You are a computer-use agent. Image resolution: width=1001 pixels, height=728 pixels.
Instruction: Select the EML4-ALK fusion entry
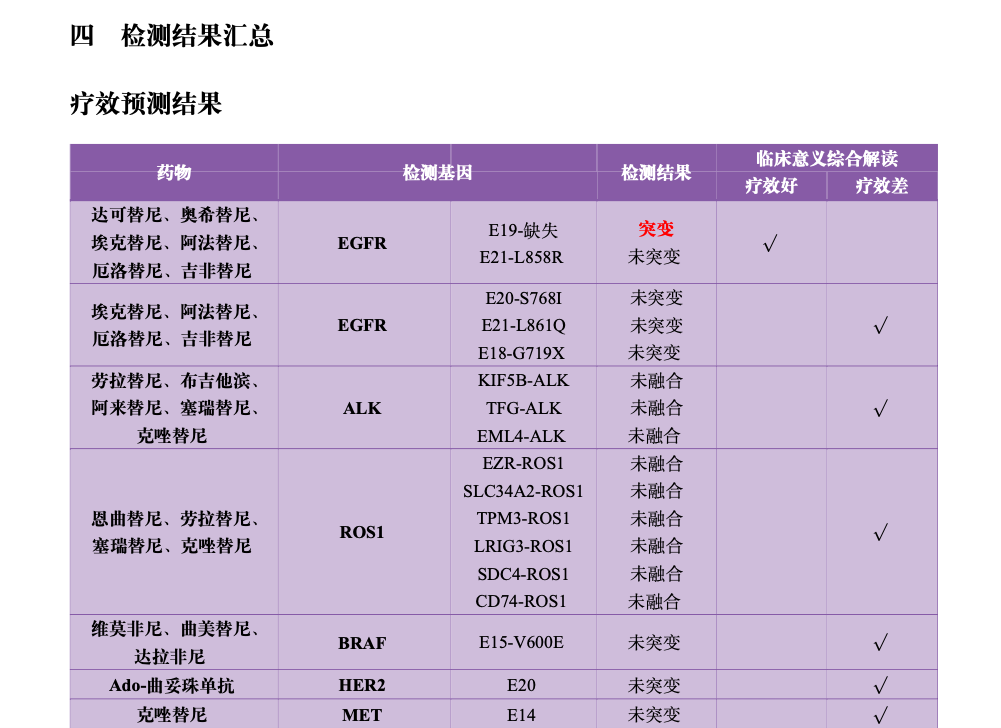pos(521,436)
